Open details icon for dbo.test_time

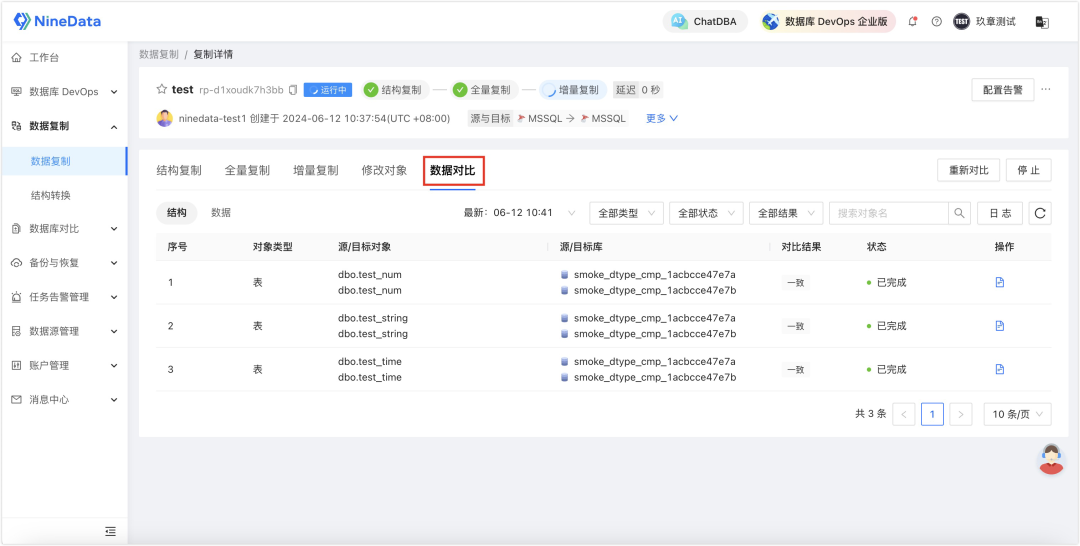point(999,369)
